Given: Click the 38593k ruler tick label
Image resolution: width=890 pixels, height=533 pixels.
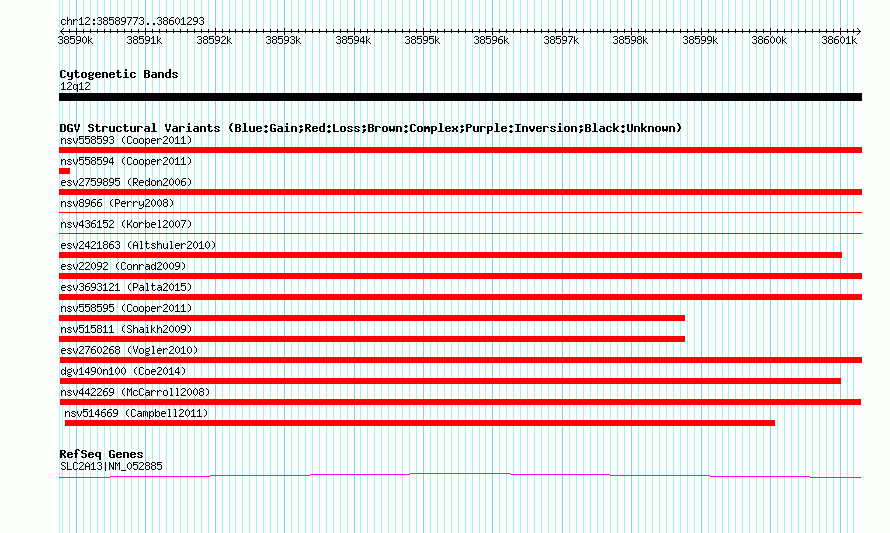Looking at the screenshot, I should 283,40.
